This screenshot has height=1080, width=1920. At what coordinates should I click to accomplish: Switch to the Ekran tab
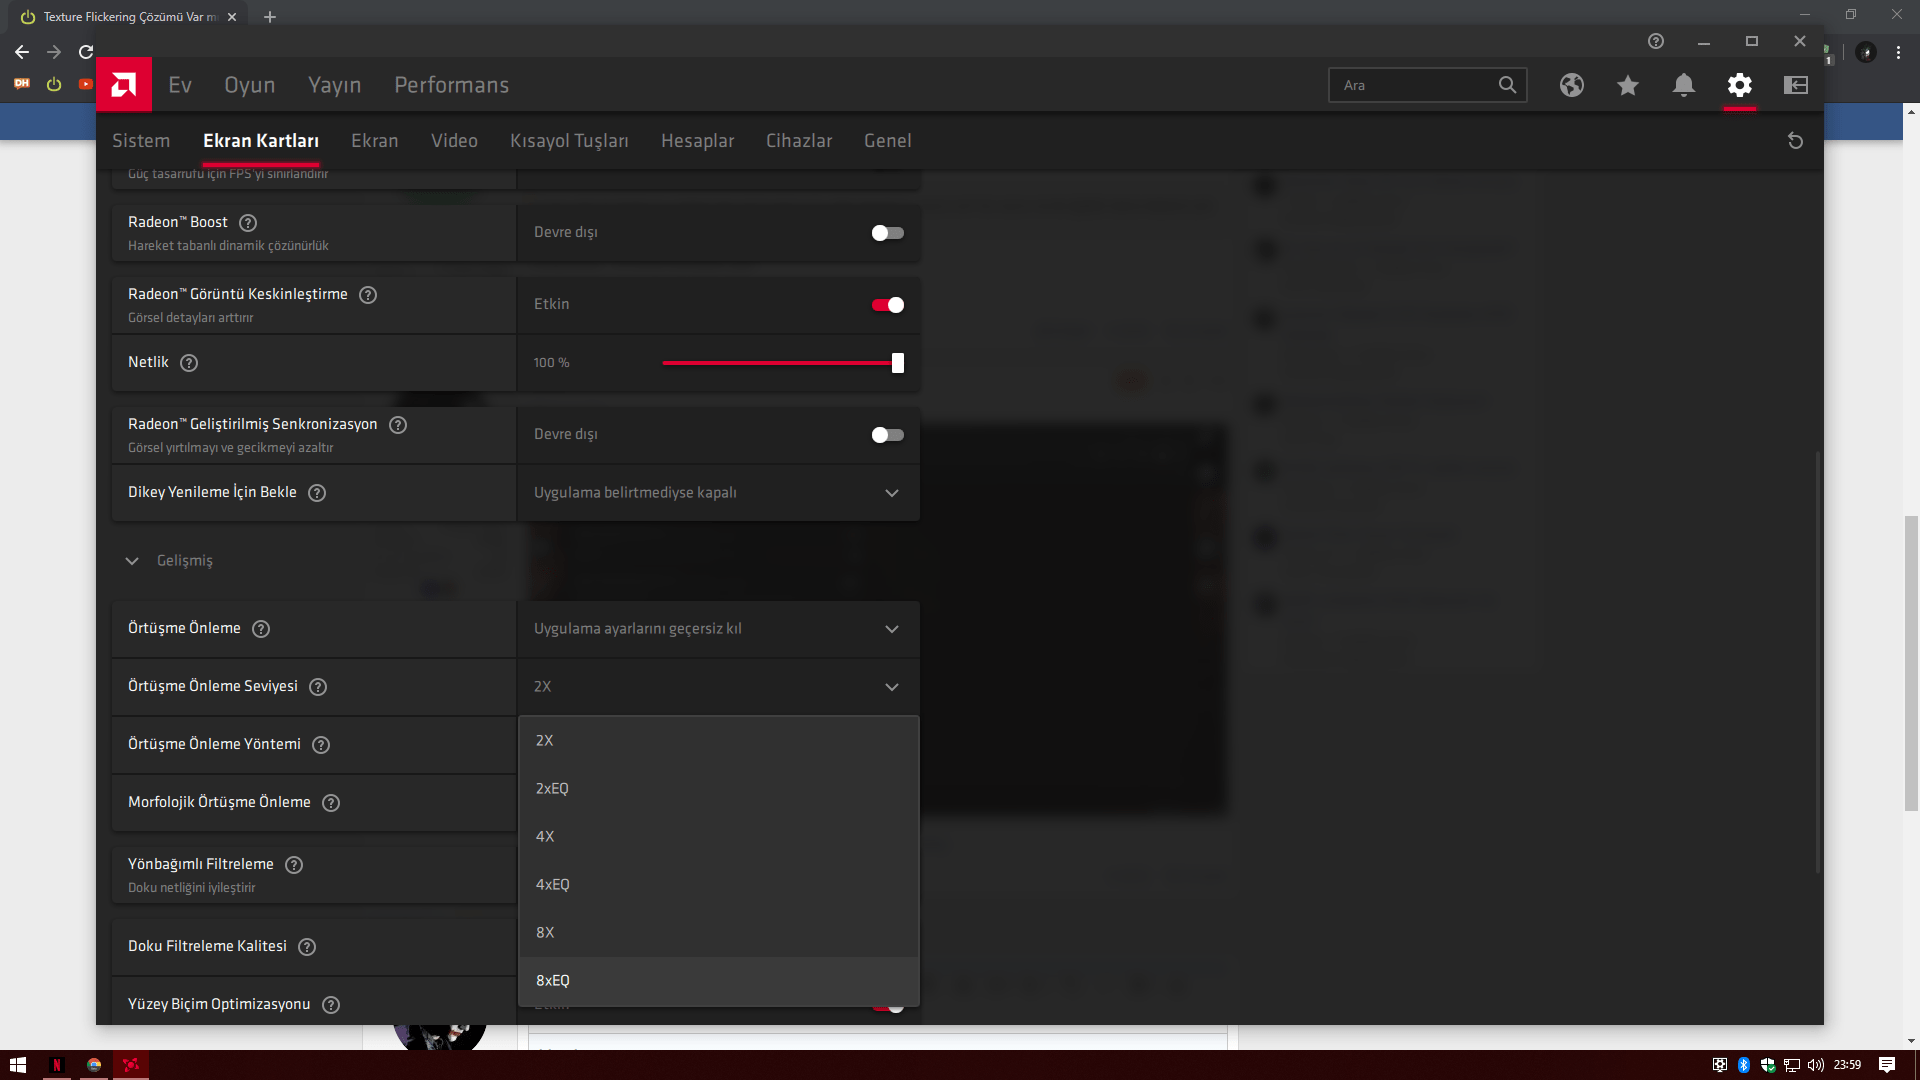(x=374, y=141)
